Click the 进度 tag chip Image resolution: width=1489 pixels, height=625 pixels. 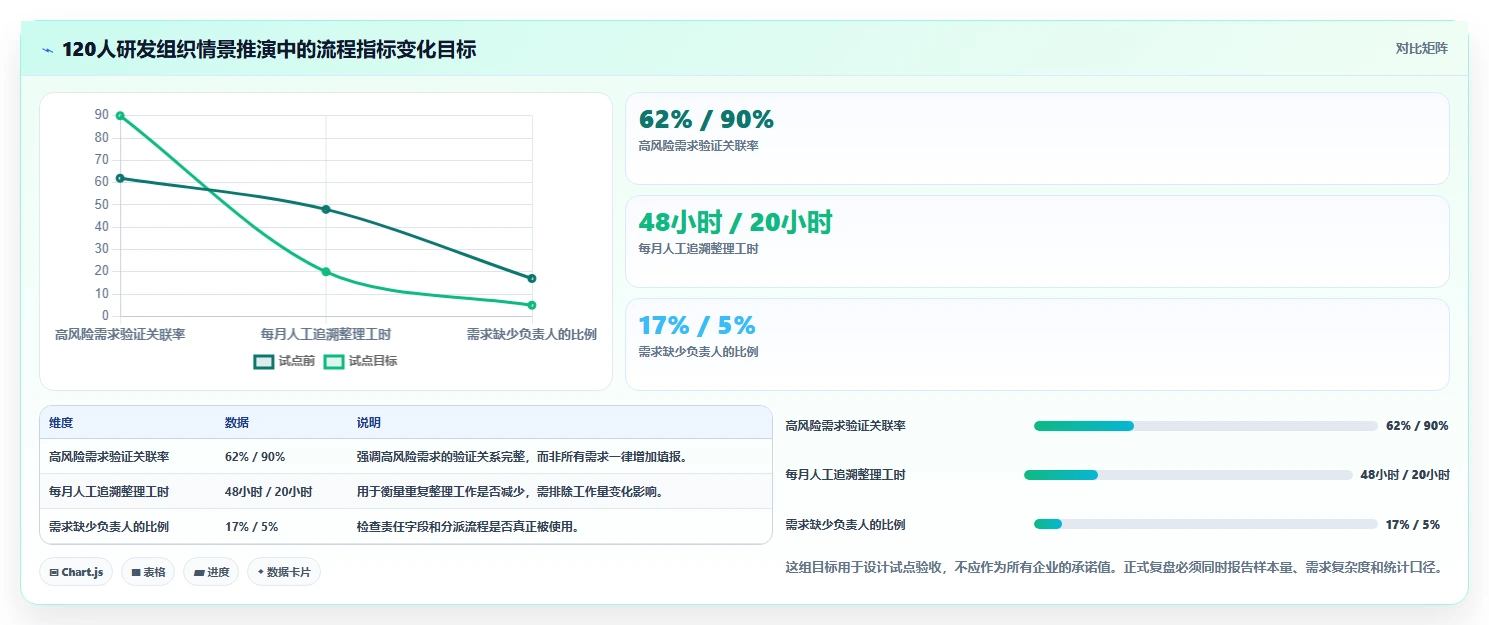click(211, 572)
